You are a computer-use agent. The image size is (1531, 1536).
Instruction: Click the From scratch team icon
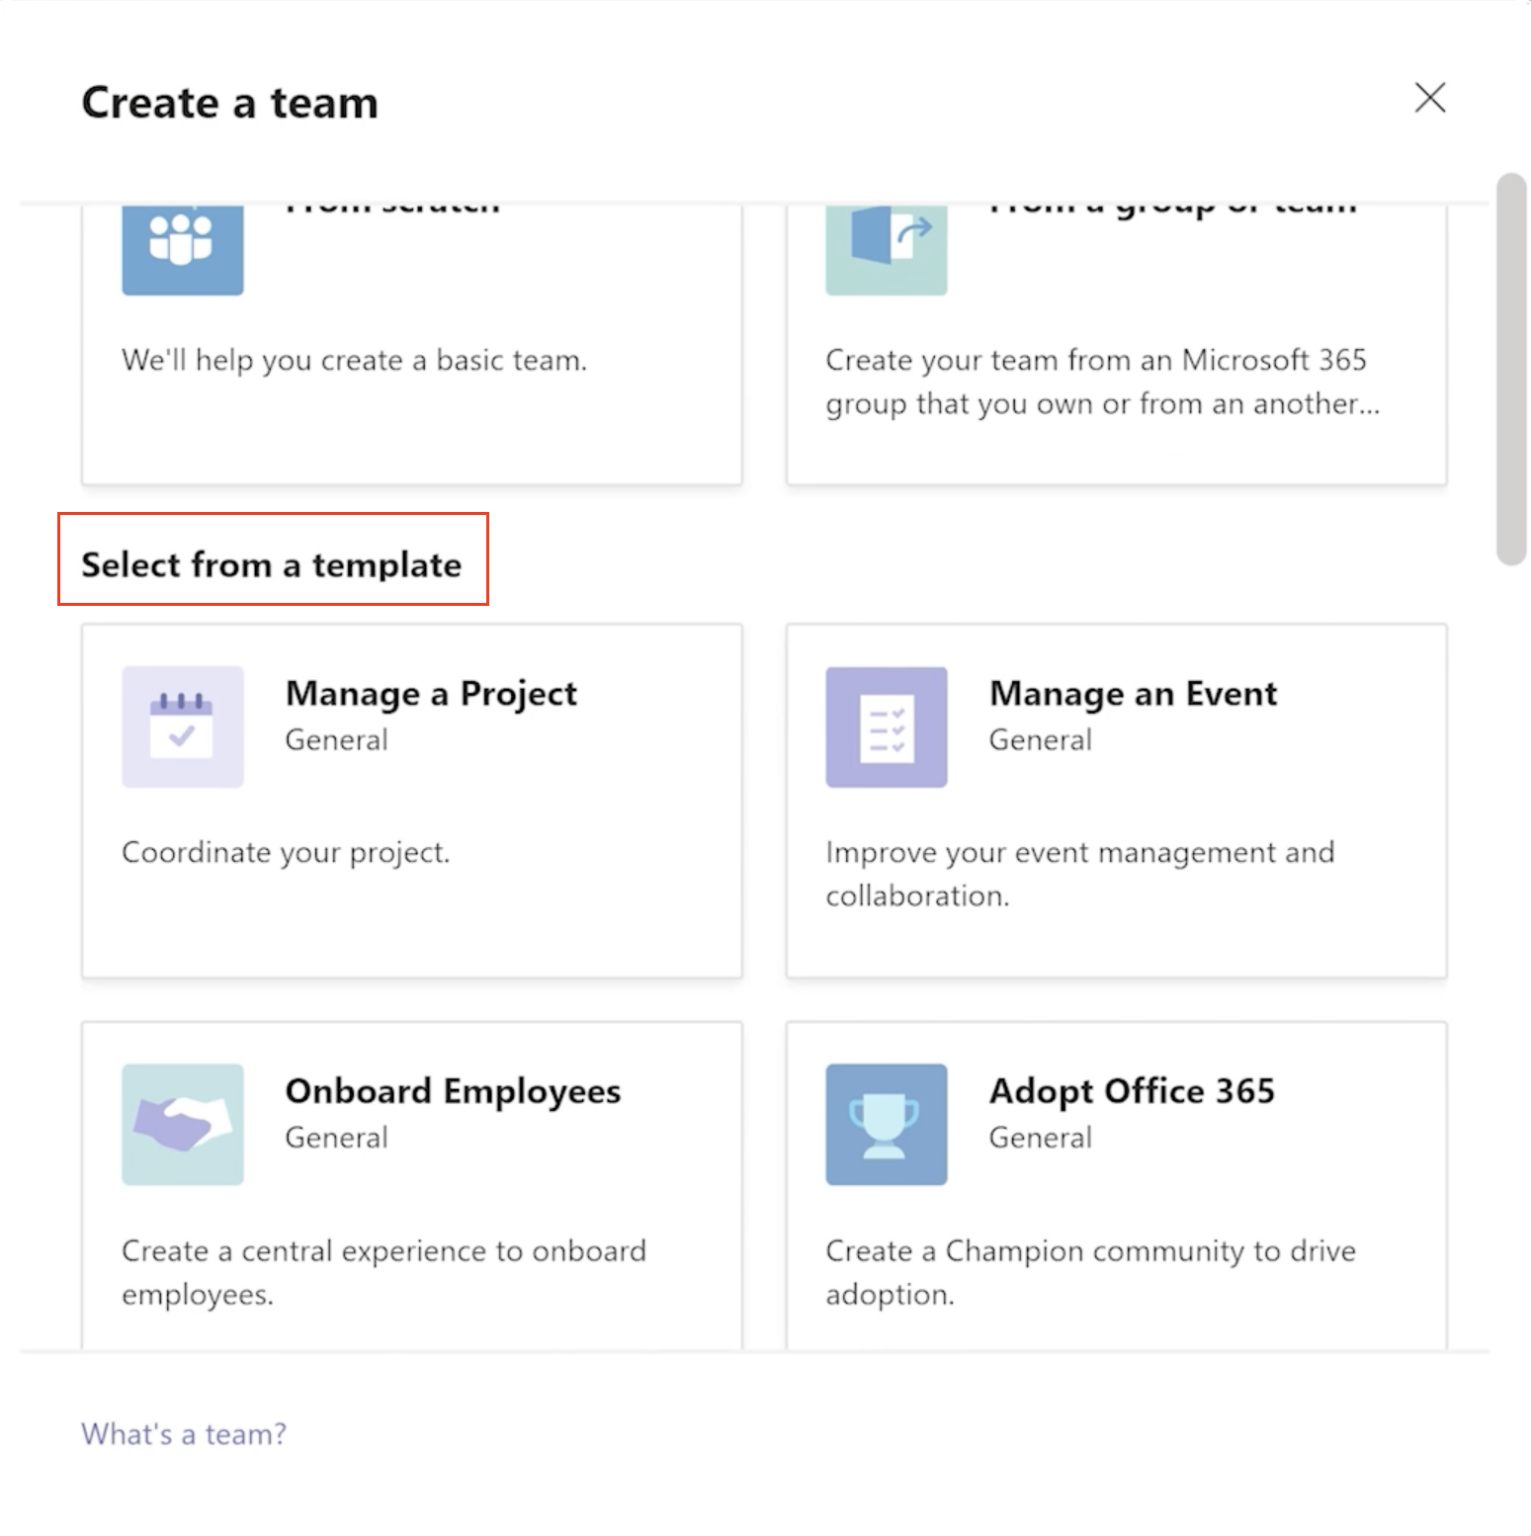[x=181, y=249]
